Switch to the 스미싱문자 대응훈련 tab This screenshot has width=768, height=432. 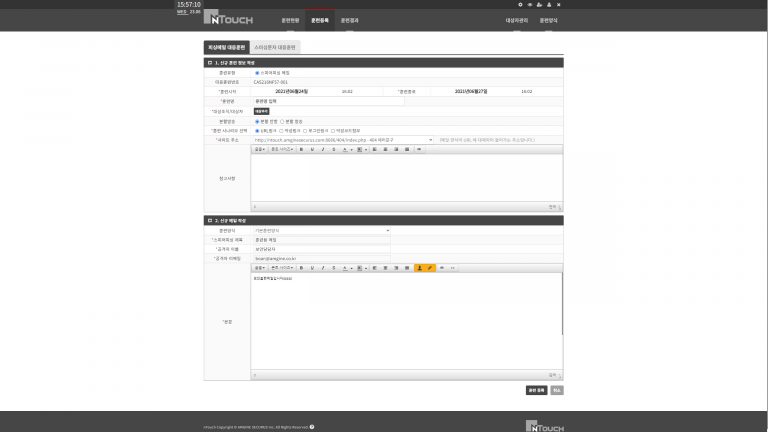pyautogui.click(x=275, y=48)
